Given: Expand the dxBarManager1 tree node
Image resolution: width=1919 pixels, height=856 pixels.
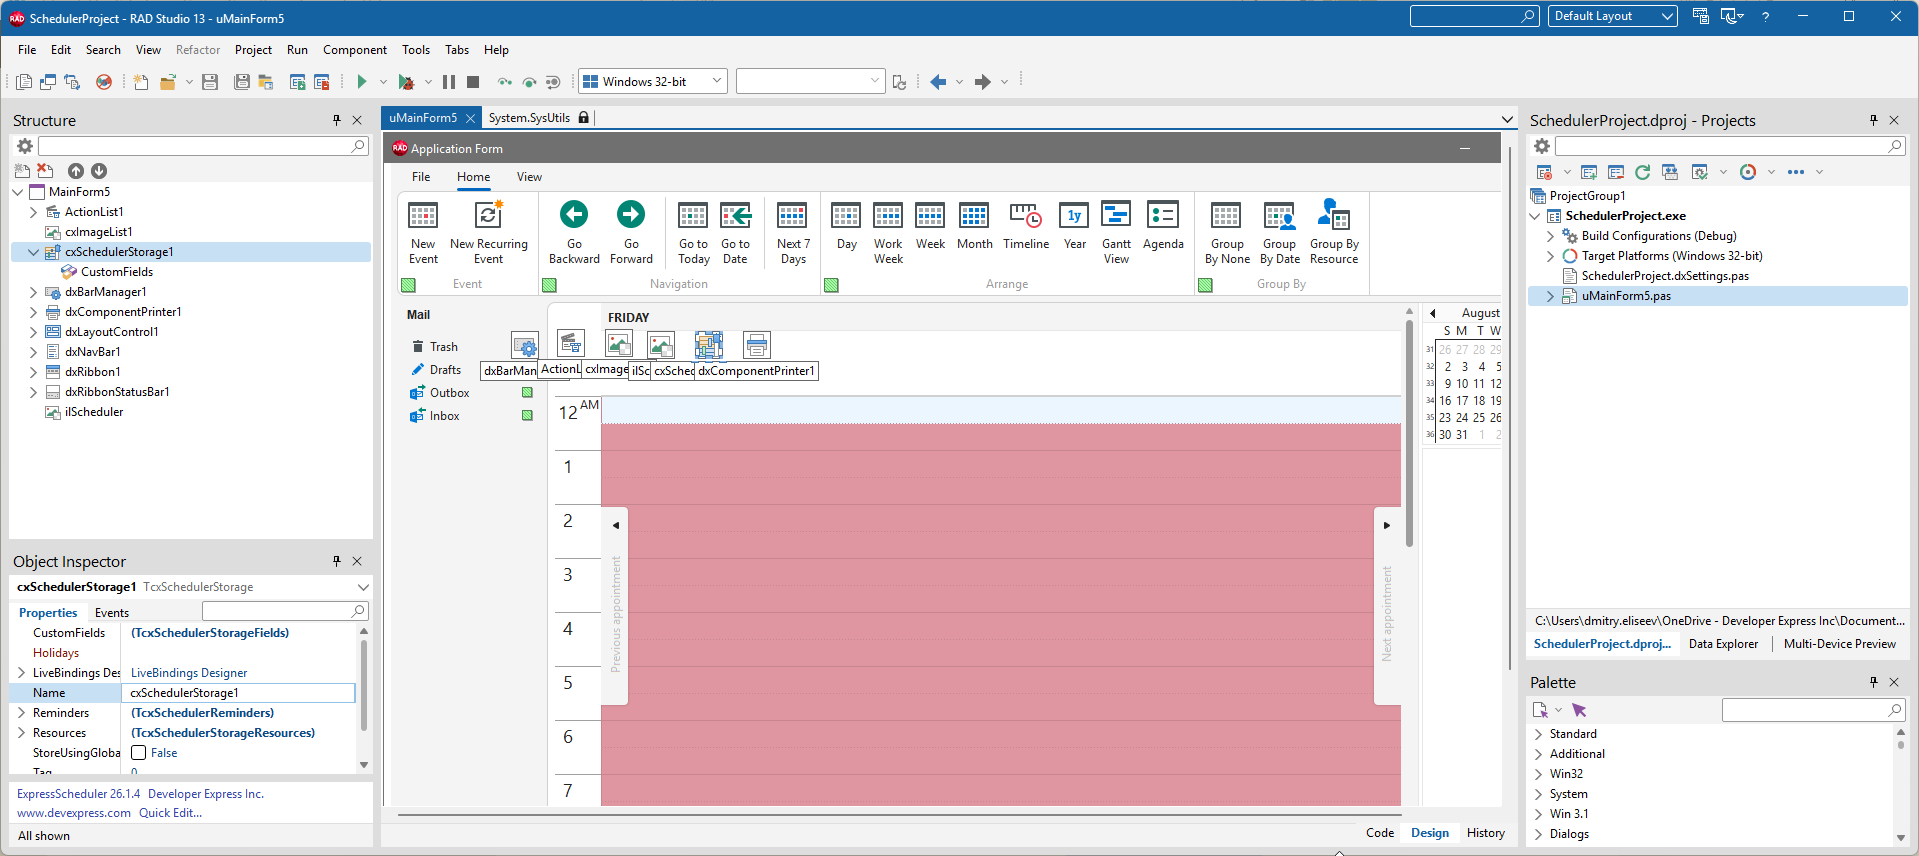Looking at the screenshot, I should pyautogui.click(x=34, y=292).
